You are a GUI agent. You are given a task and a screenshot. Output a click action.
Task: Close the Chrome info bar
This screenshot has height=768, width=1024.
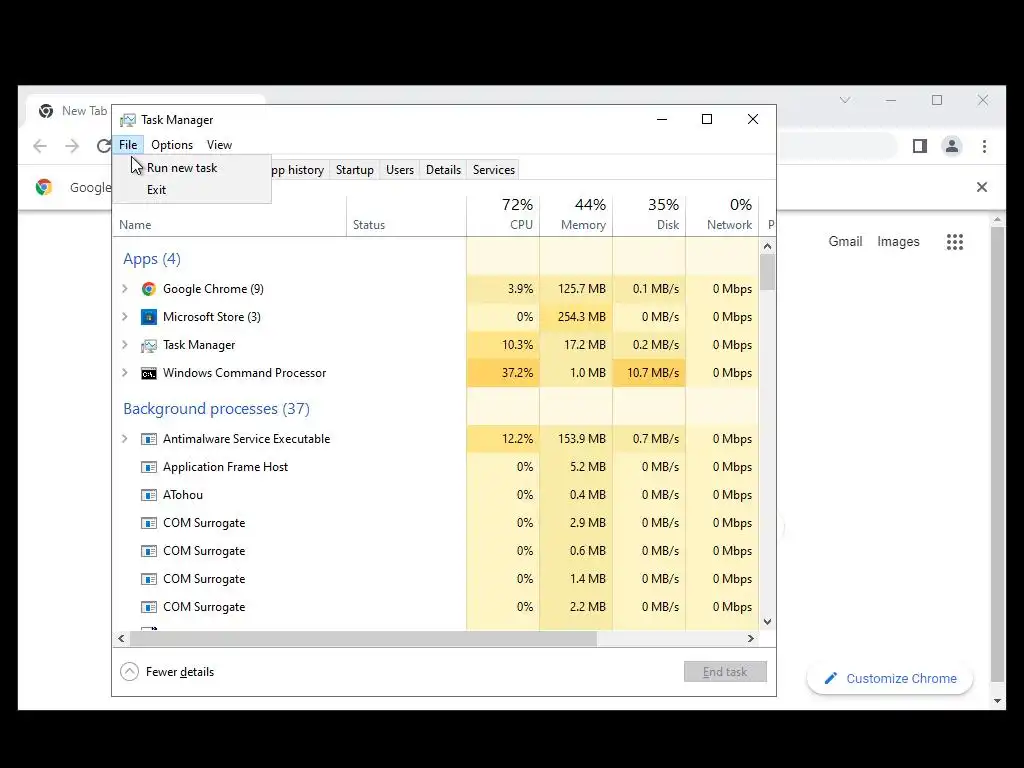982,187
